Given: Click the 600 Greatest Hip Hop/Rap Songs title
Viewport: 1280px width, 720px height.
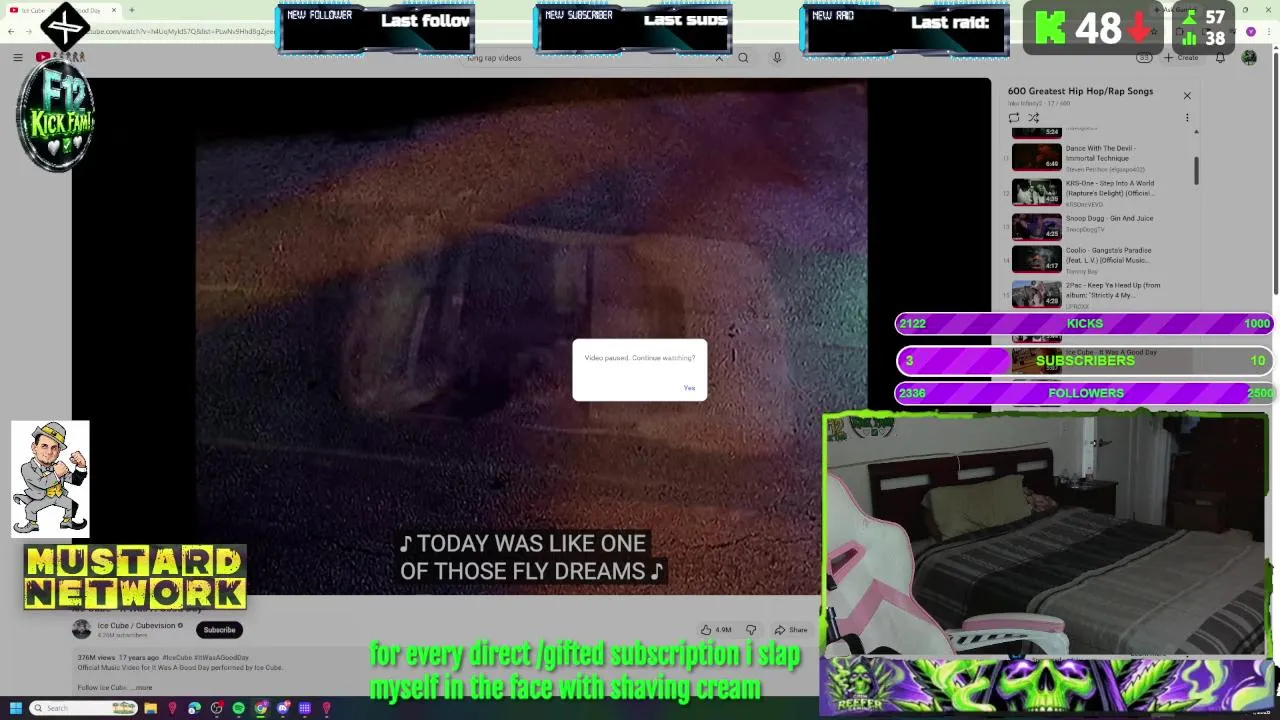Looking at the screenshot, I should pos(1080,91).
